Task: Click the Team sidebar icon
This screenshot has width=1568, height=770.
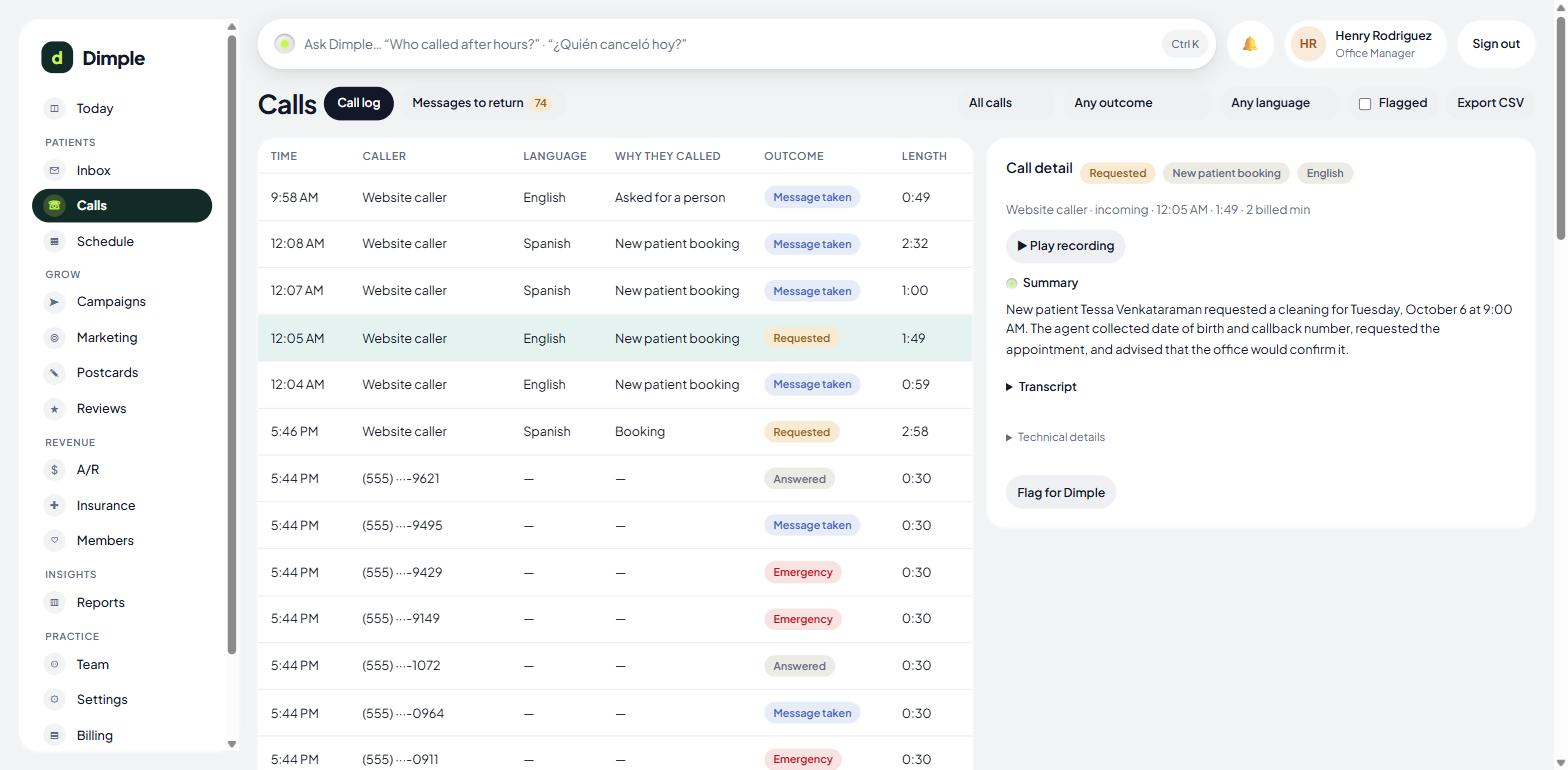Action: click(55, 664)
